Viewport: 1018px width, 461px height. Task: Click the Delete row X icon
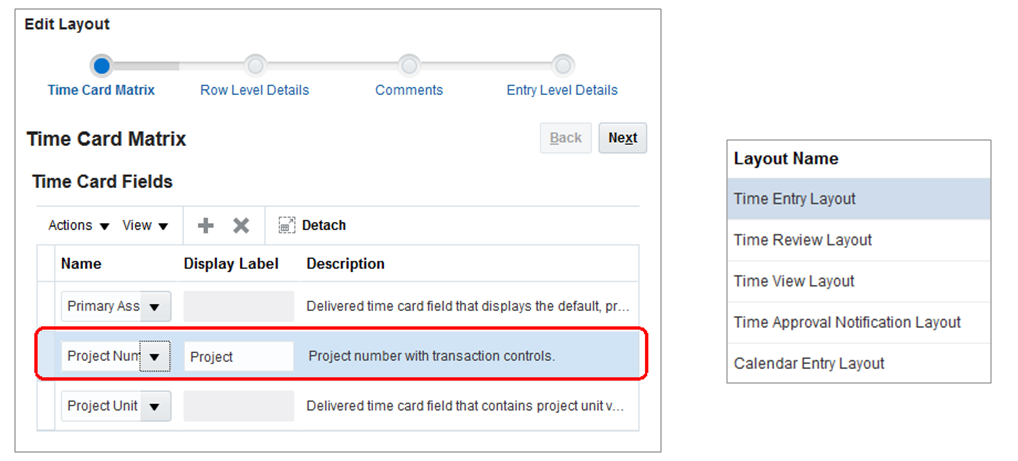point(241,226)
